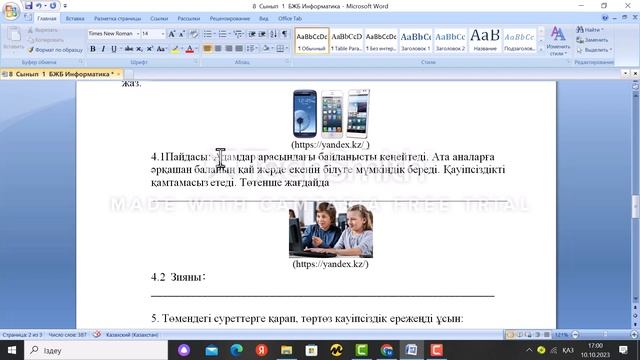Open the Шрифт dialog launcher
This screenshot has width=640, height=360.
point(196,62)
